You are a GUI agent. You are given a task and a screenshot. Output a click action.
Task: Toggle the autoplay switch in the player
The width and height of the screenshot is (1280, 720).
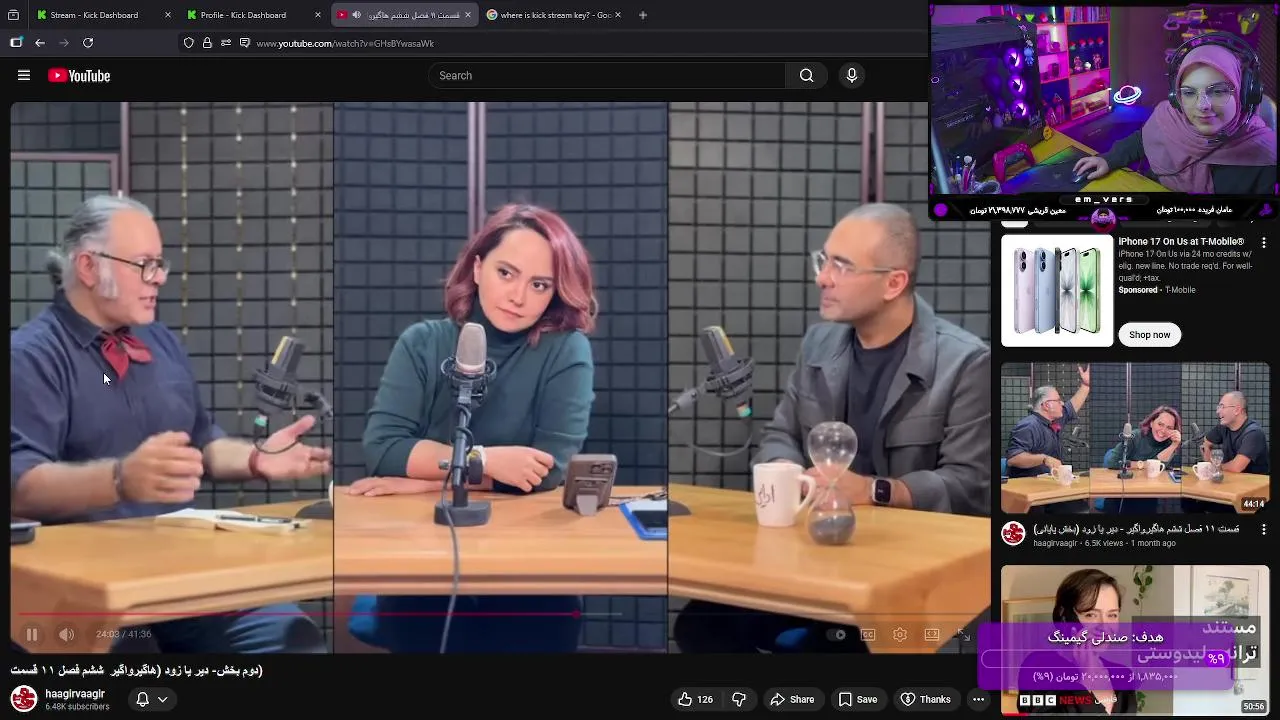pos(836,634)
